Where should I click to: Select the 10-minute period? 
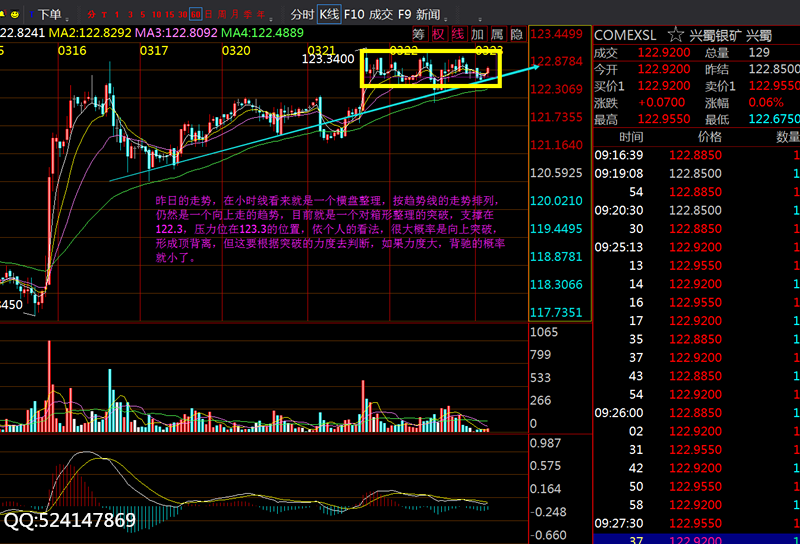(157, 15)
